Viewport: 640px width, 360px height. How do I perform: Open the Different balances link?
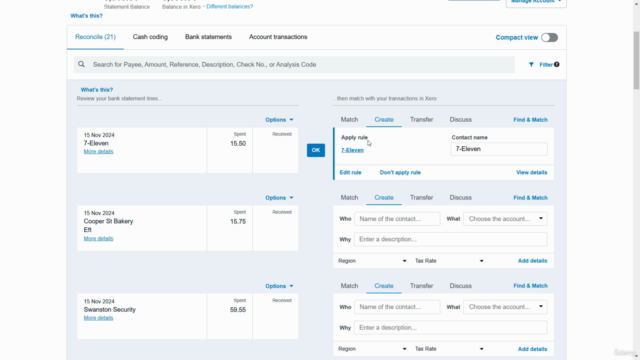(229, 7)
